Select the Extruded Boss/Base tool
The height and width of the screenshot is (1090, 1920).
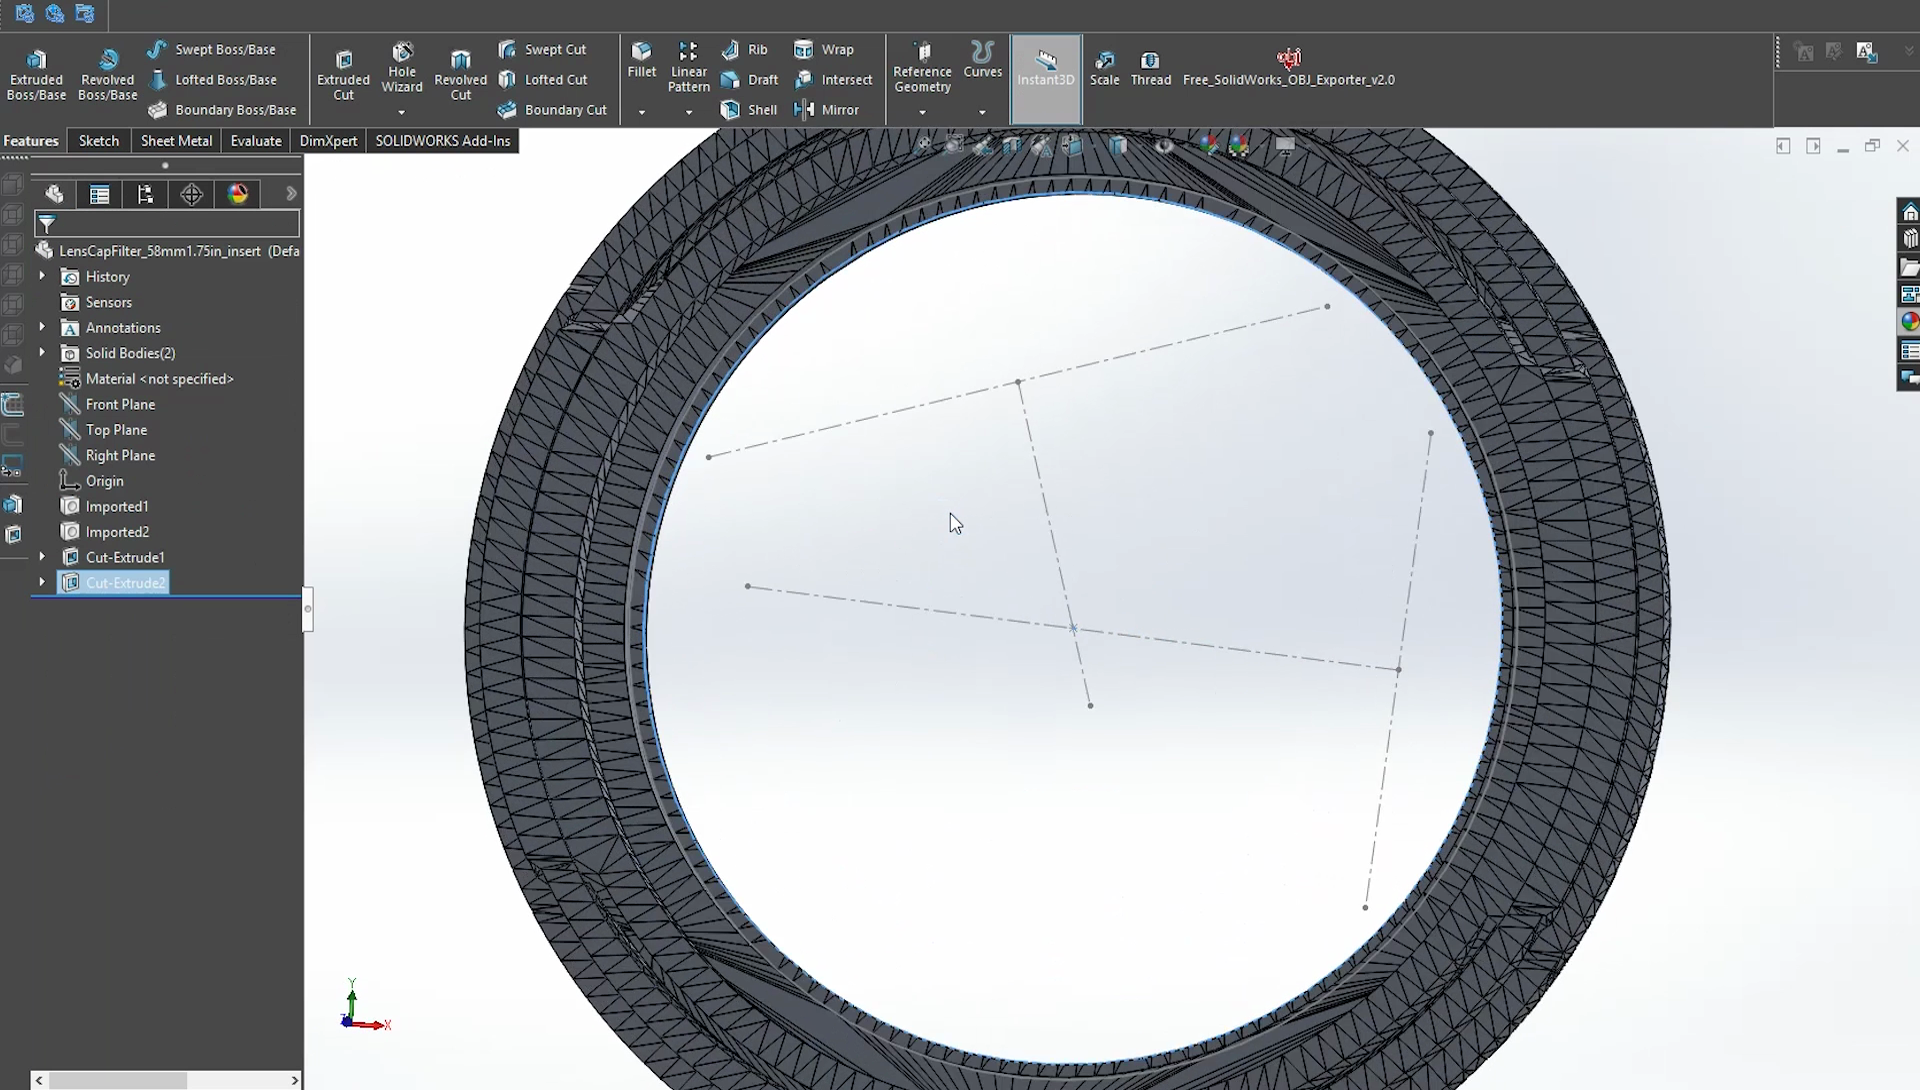pos(36,75)
